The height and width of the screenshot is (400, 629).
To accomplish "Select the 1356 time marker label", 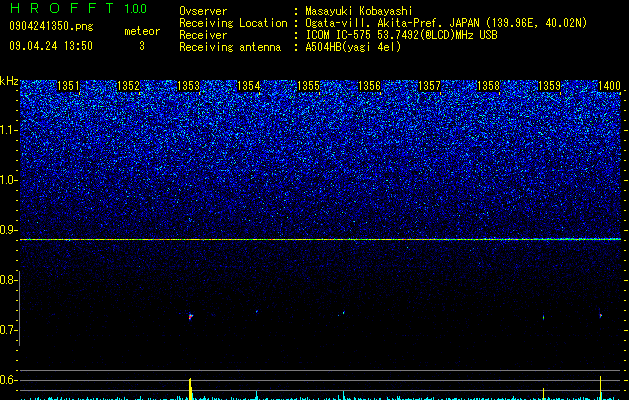I will (x=369, y=86).
